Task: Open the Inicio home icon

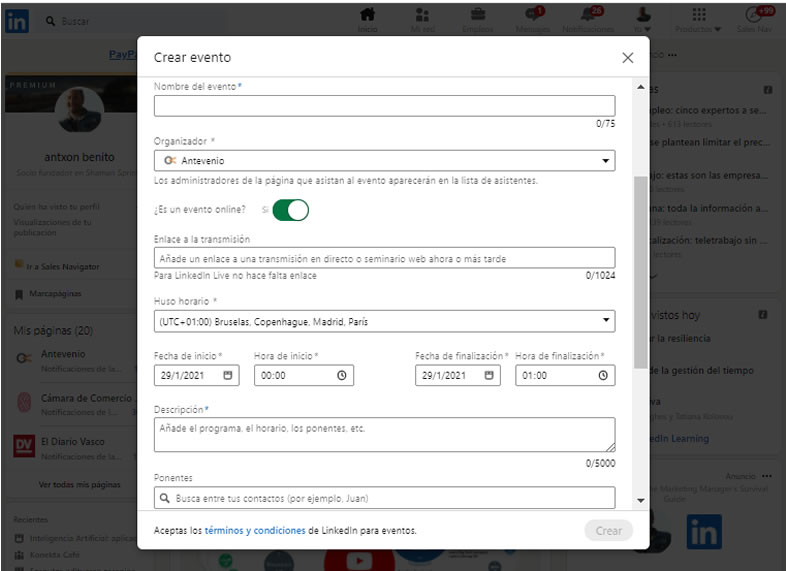Action: pos(367,15)
